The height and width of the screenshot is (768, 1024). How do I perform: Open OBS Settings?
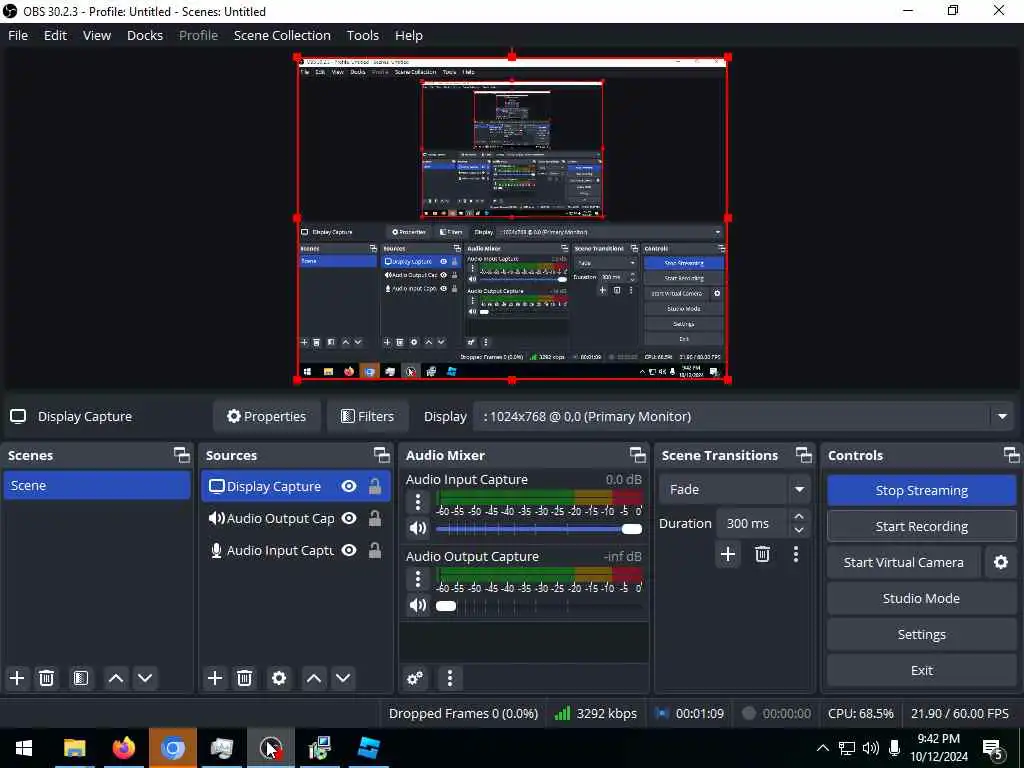(x=921, y=634)
